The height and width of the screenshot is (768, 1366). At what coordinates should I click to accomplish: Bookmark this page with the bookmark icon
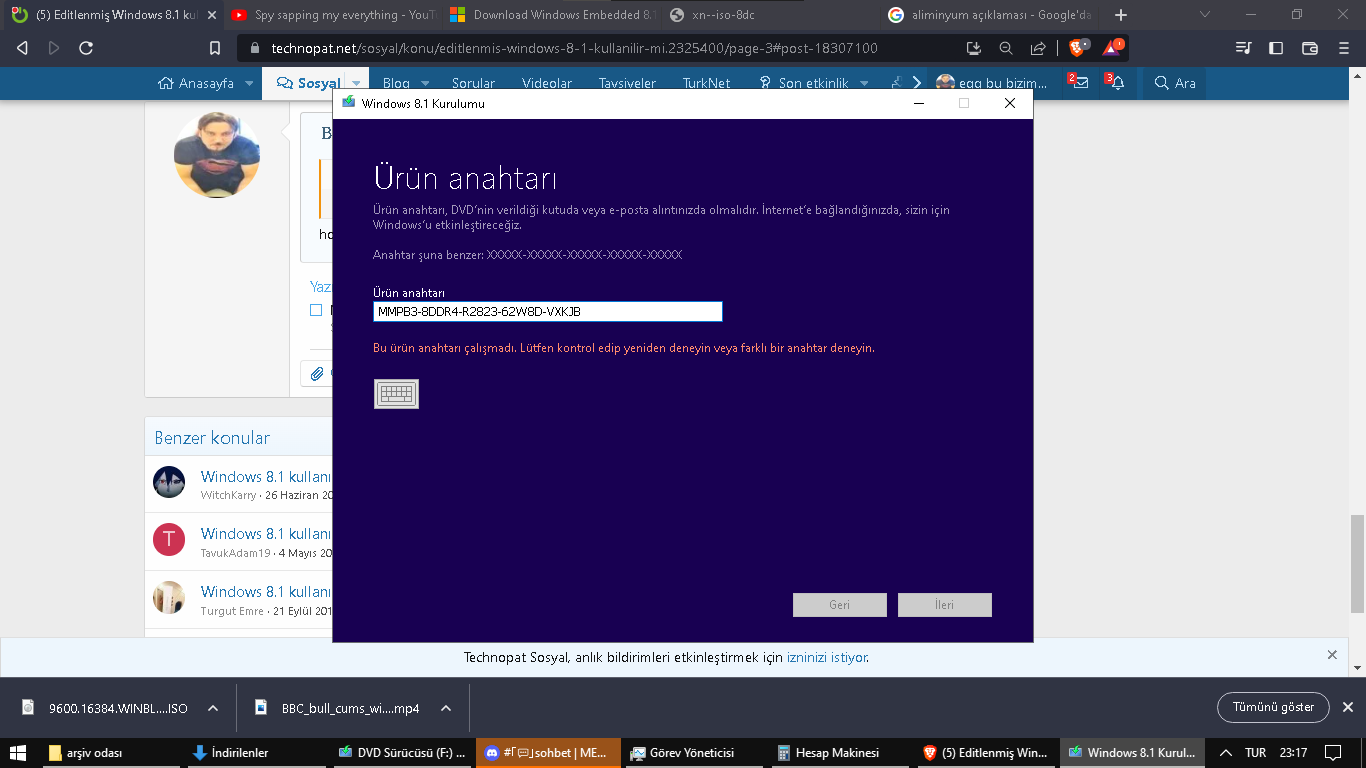[x=215, y=48]
